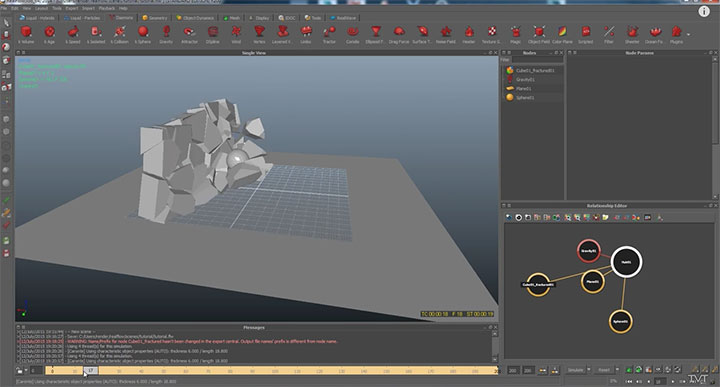Add an Object Field daemon

tap(539, 34)
